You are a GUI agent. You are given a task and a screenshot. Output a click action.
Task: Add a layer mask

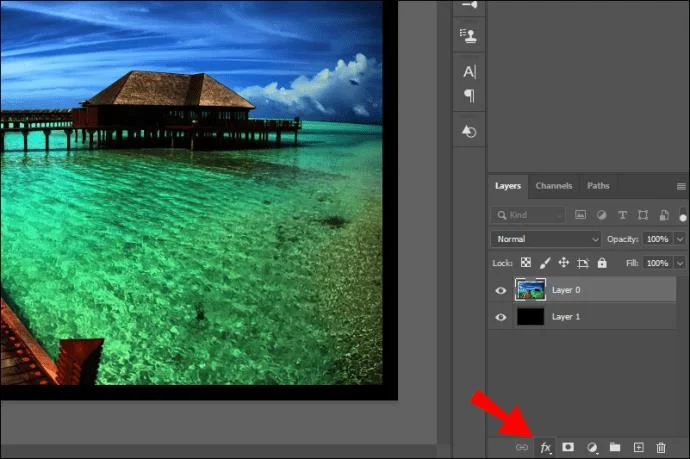(568, 447)
